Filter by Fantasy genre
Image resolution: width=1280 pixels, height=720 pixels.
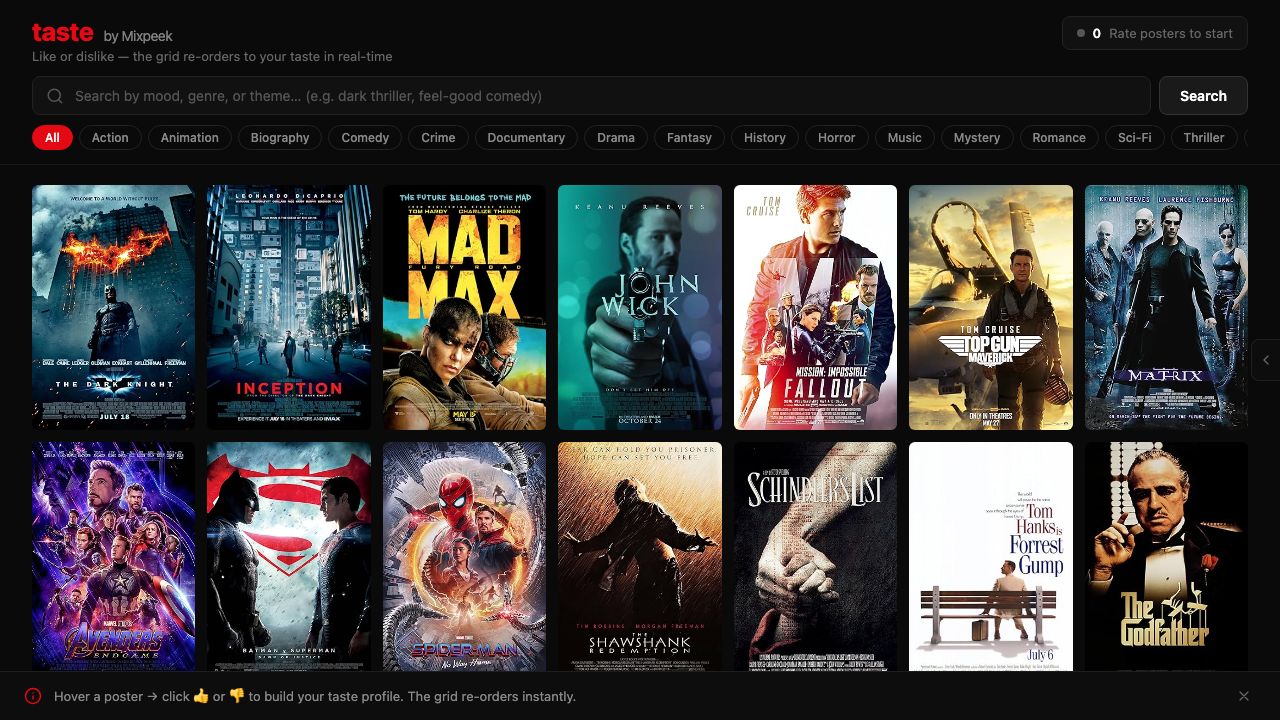pos(689,138)
